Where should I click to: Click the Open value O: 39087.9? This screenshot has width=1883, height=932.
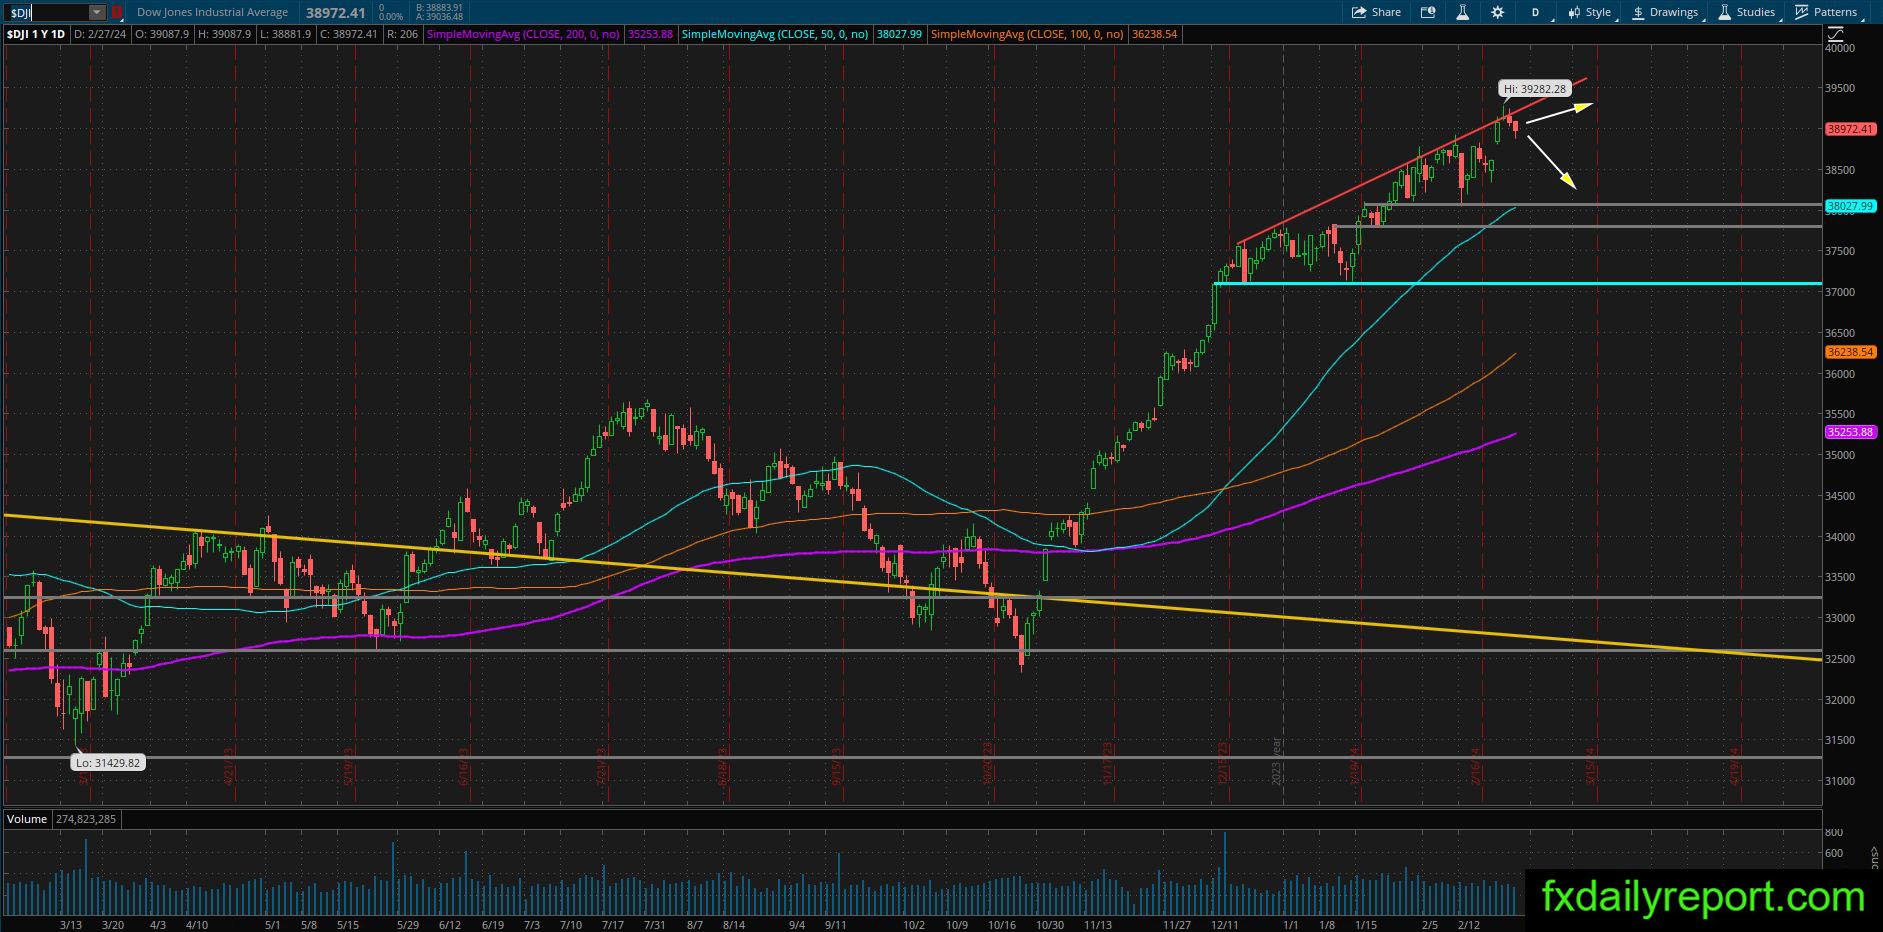pyautogui.click(x=161, y=34)
